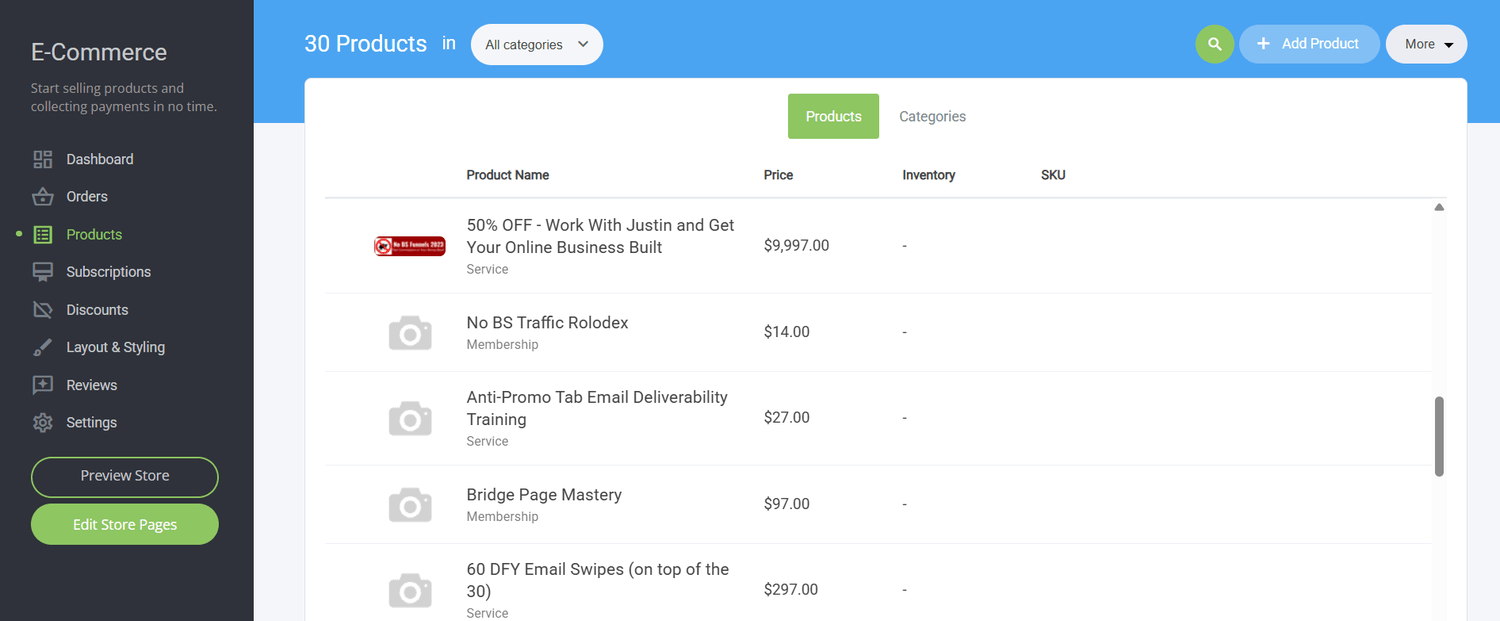Screen dimensions: 1500x621
Task: Open the No BS Funnels product thumbnail
Action: tap(409, 245)
